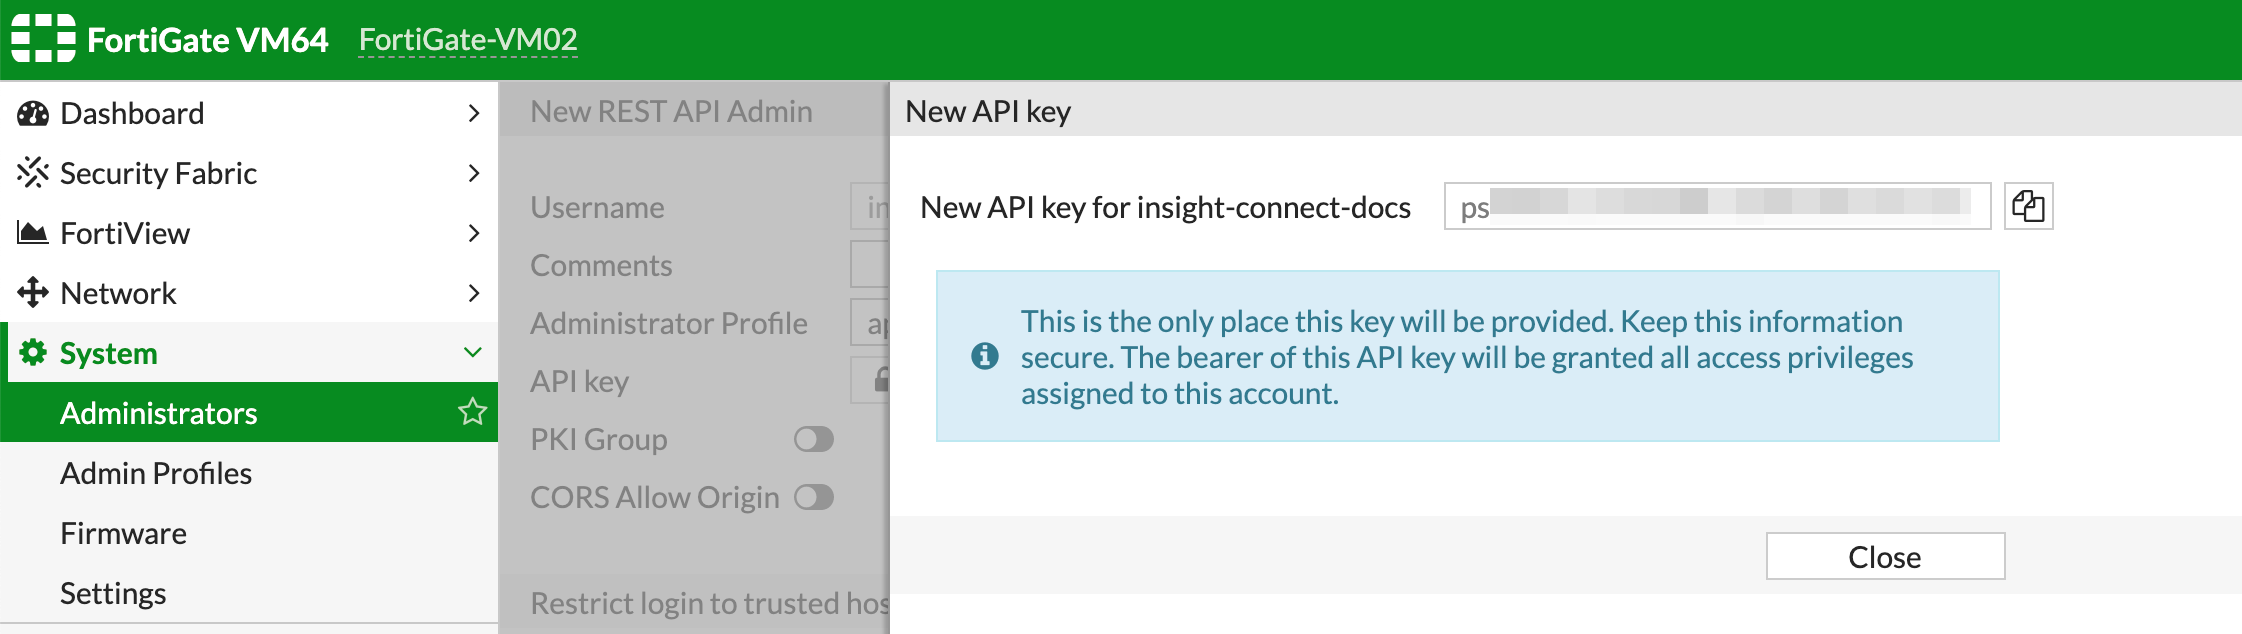The height and width of the screenshot is (634, 2242).
Task: Click the Network arrows icon
Action: click(32, 293)
